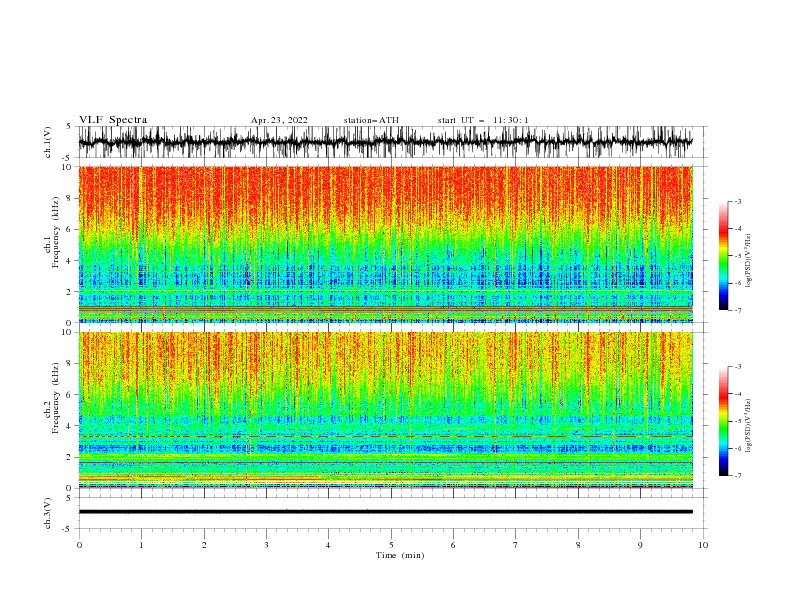Click time-axis tick label "5"
The image size is (792, 612).
pyautogui.click(x=391, y=545)
